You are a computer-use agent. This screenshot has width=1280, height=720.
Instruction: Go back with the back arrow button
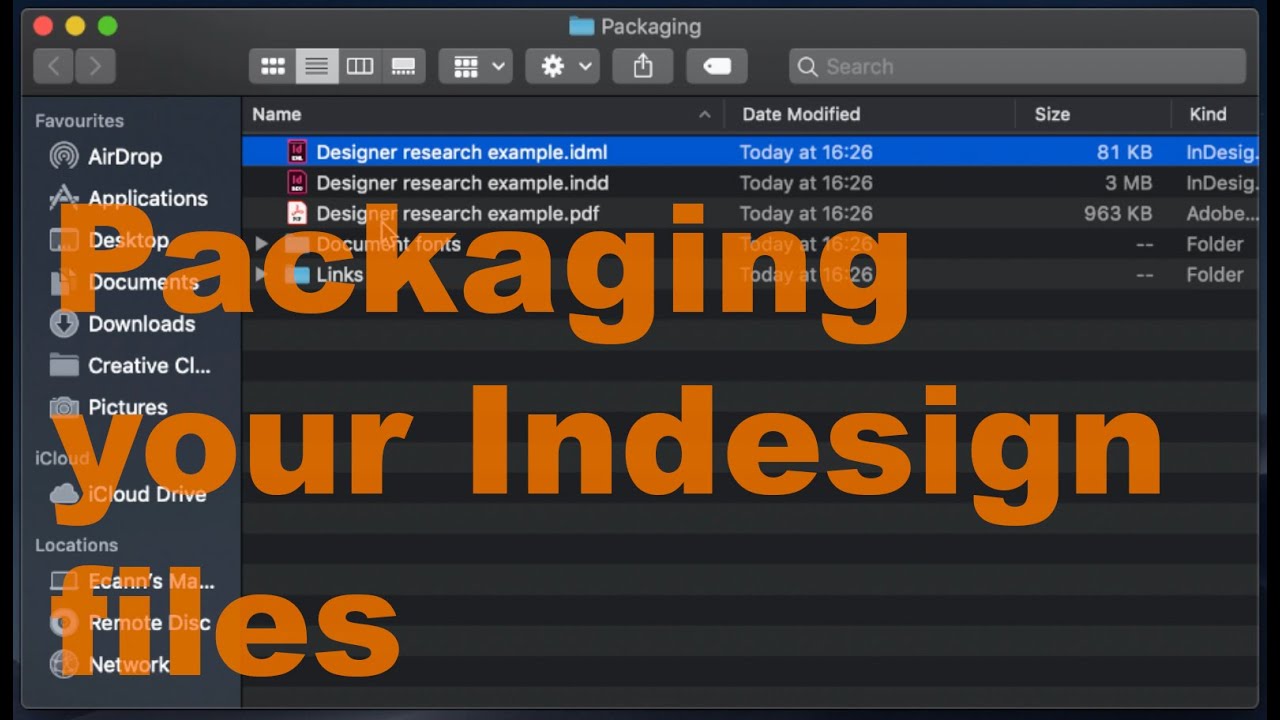point(54,66)
